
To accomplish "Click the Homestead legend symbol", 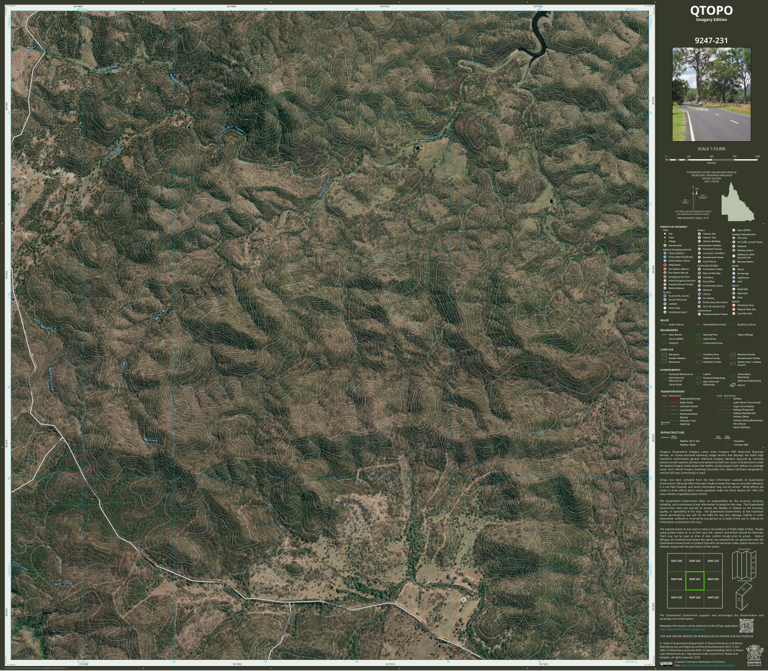I will point(665,245).
